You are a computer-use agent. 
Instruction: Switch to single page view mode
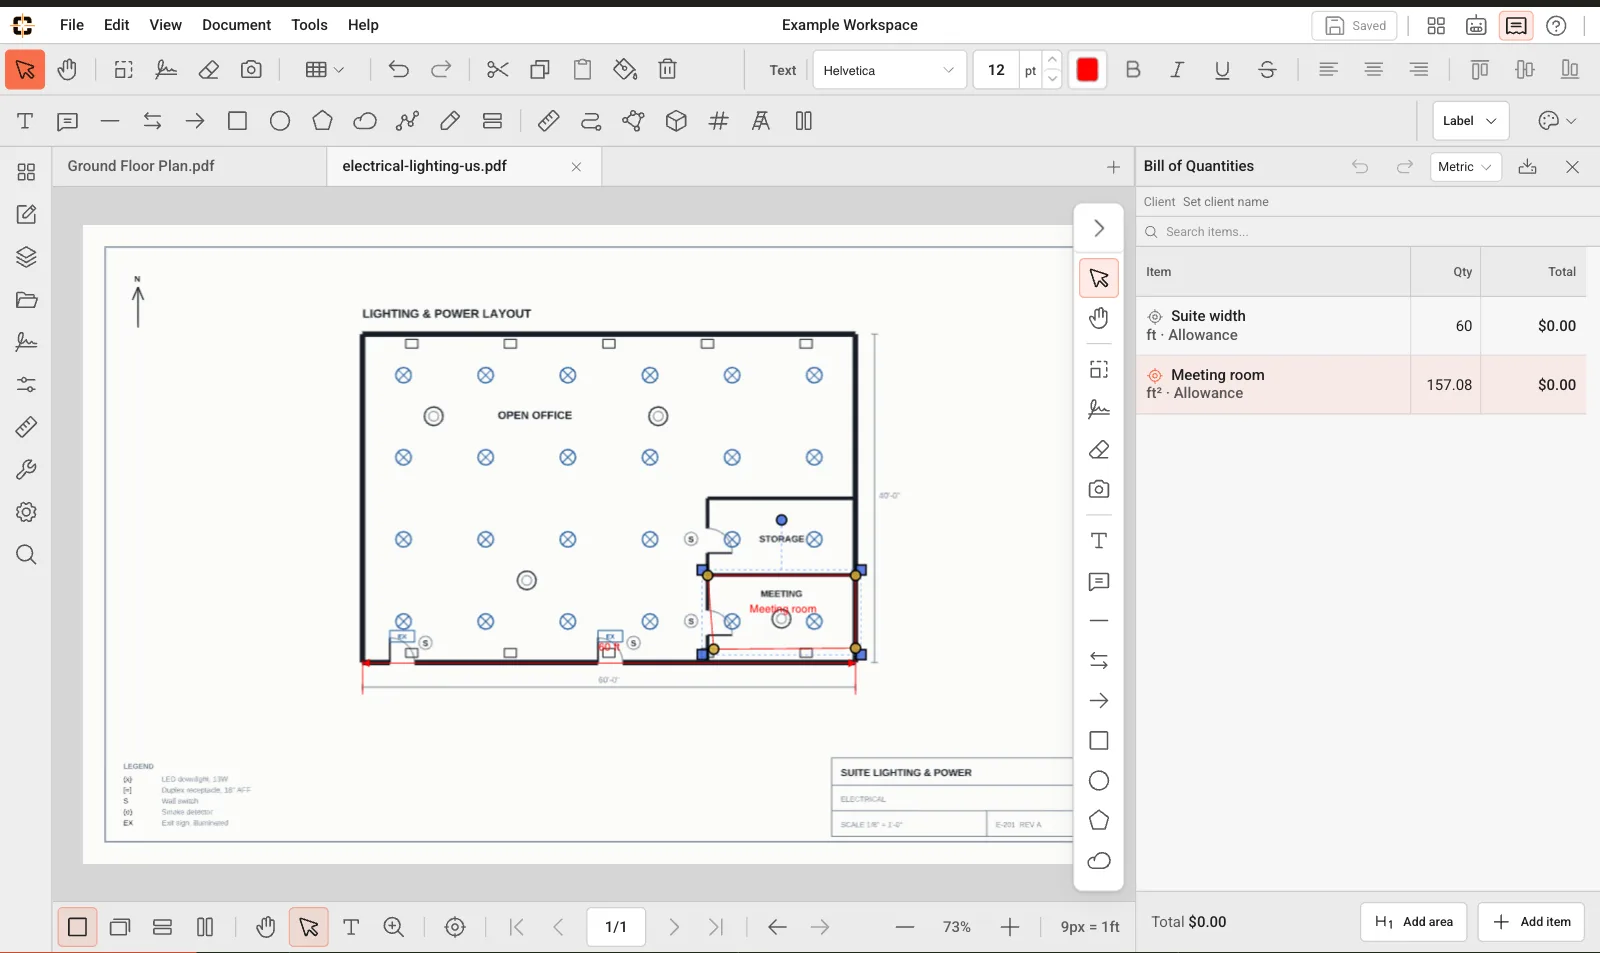click(x=77, y=927)
